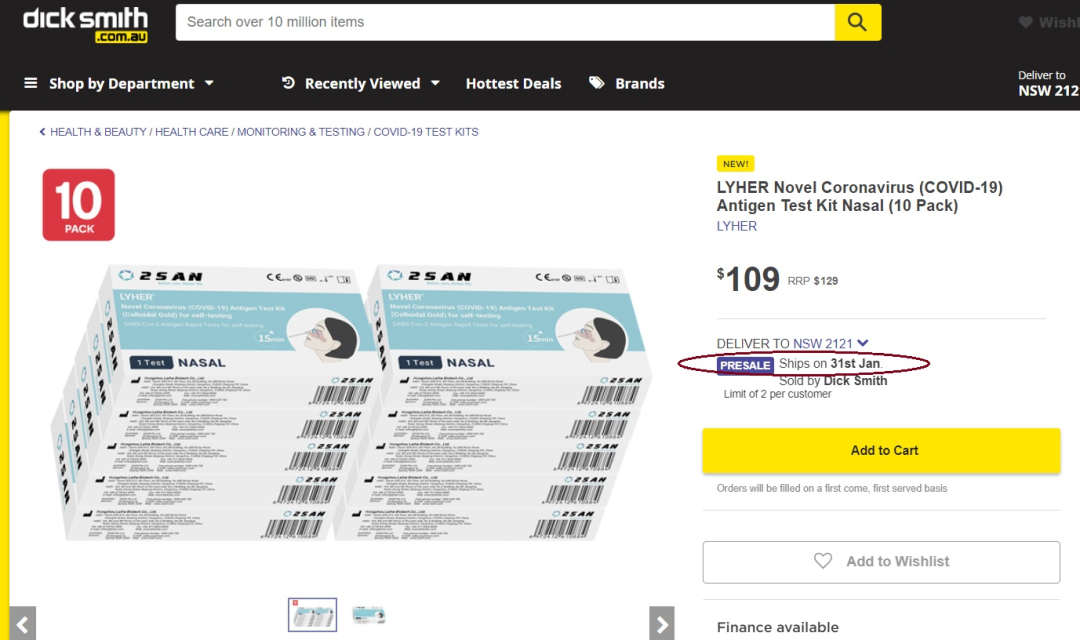Click the PRESALE badge
The height and width of the screenshot is (640, 1080).
745,365
